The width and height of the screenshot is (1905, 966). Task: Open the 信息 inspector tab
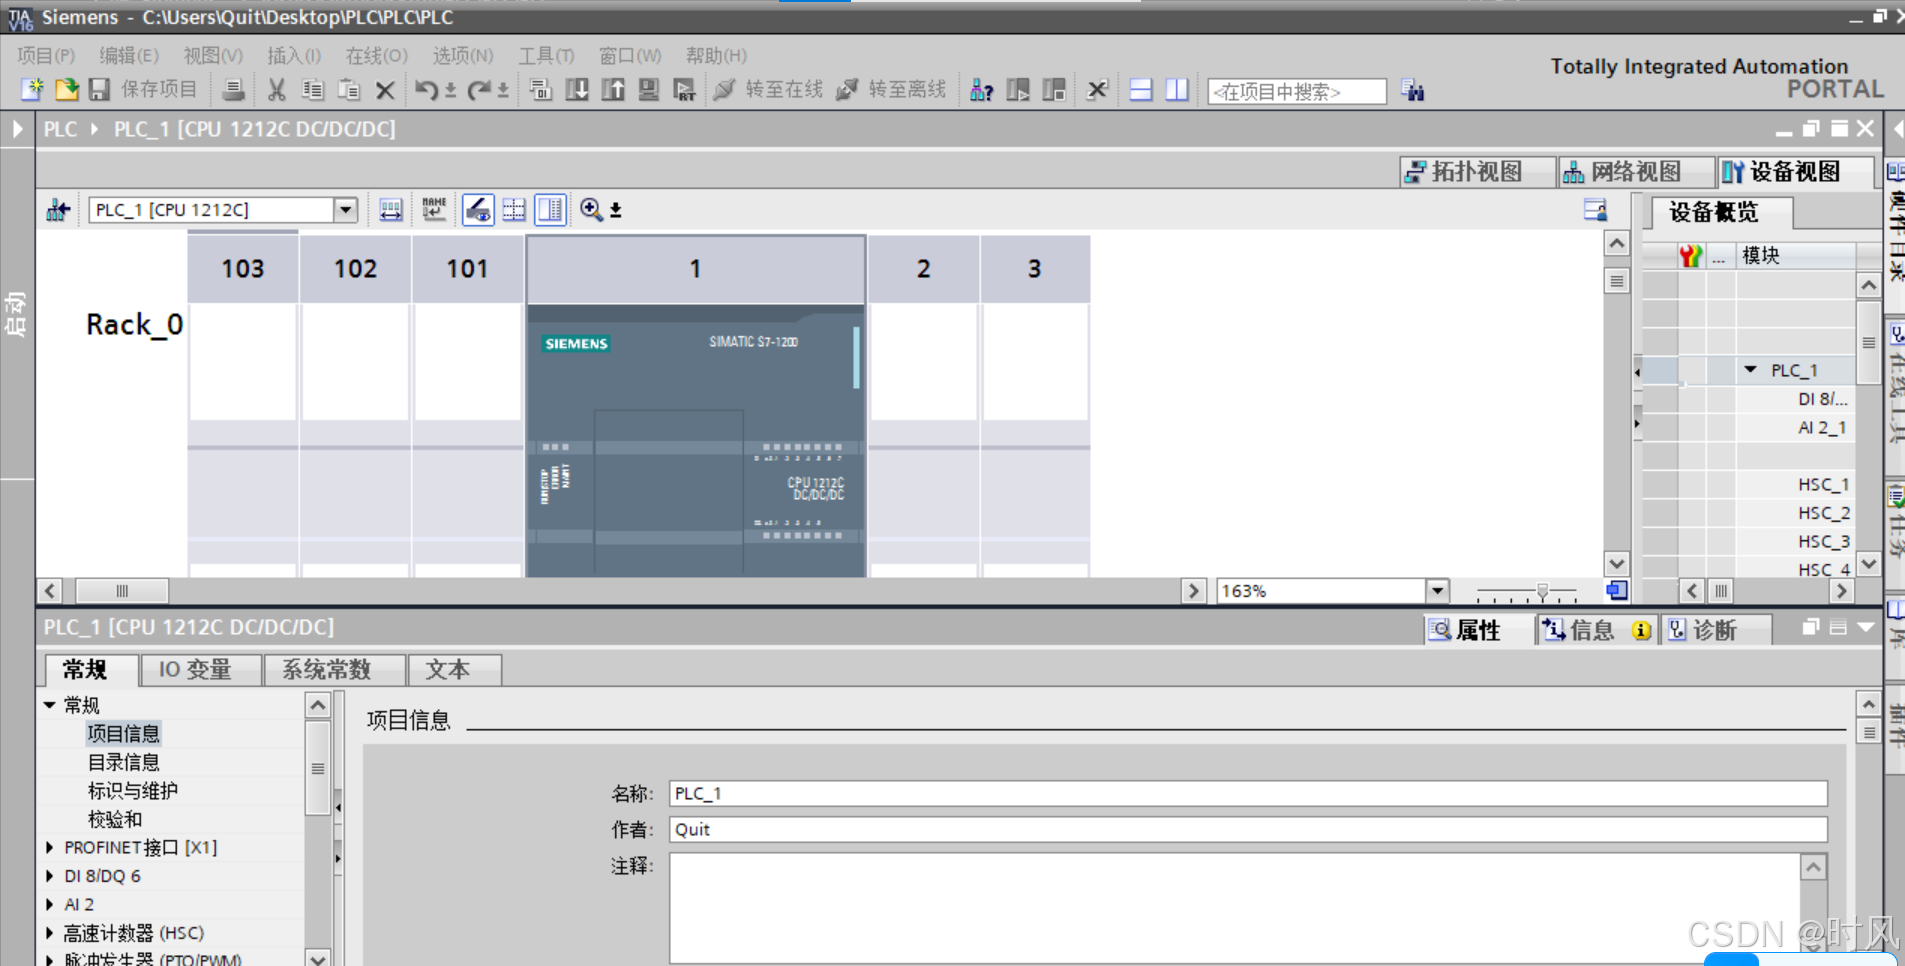click(1595, 630)
